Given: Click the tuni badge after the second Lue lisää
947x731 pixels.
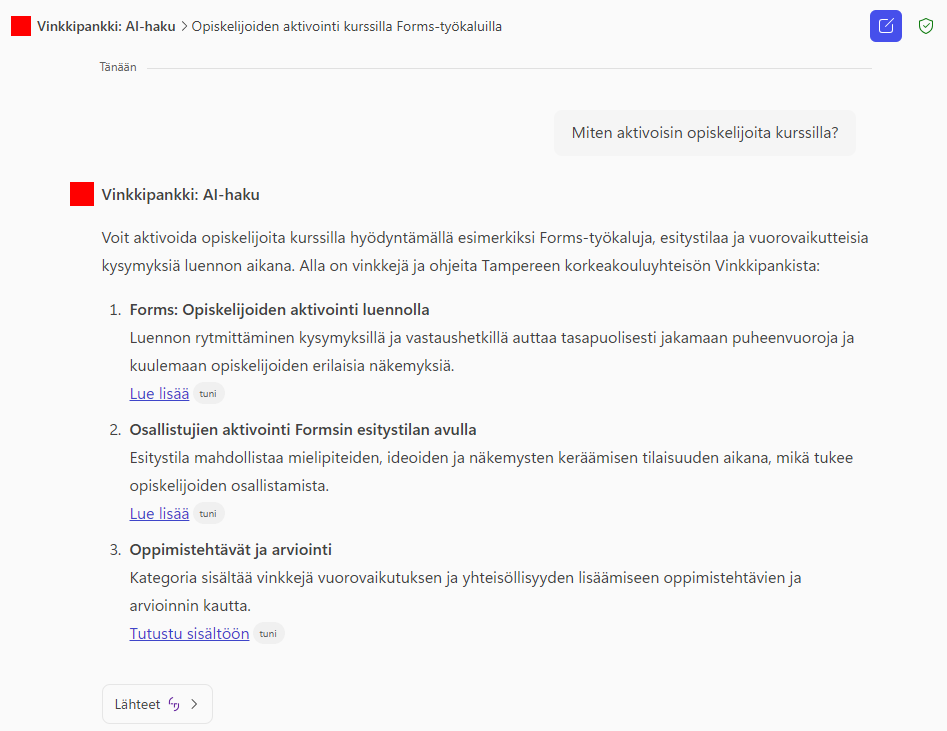Looking at the screenshot, I should (208, 514).
